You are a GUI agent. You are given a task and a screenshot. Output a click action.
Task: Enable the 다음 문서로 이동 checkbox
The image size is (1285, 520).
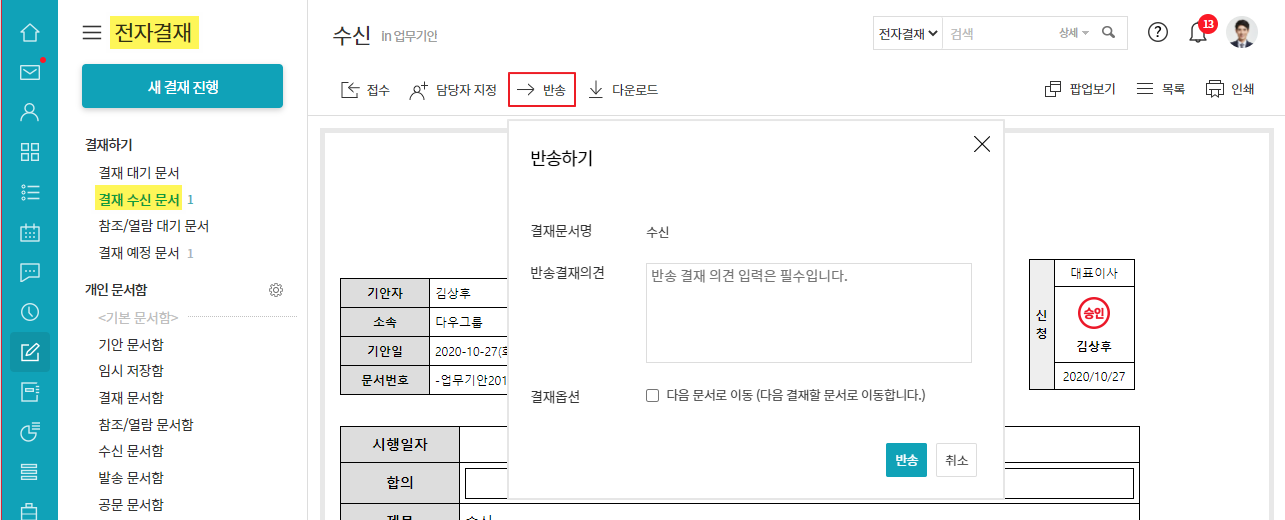click(x=653, y=396)
